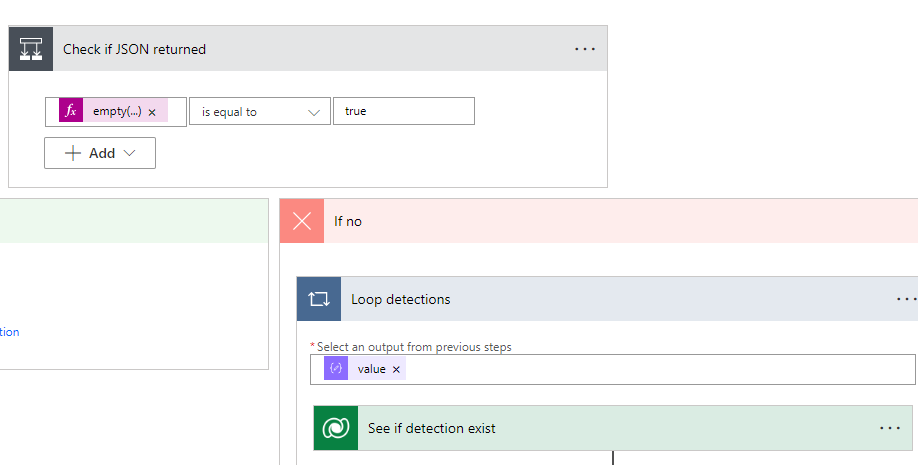Click the red X icon on If no
This screenshot has width=918, height=465.
coord(302,221)
